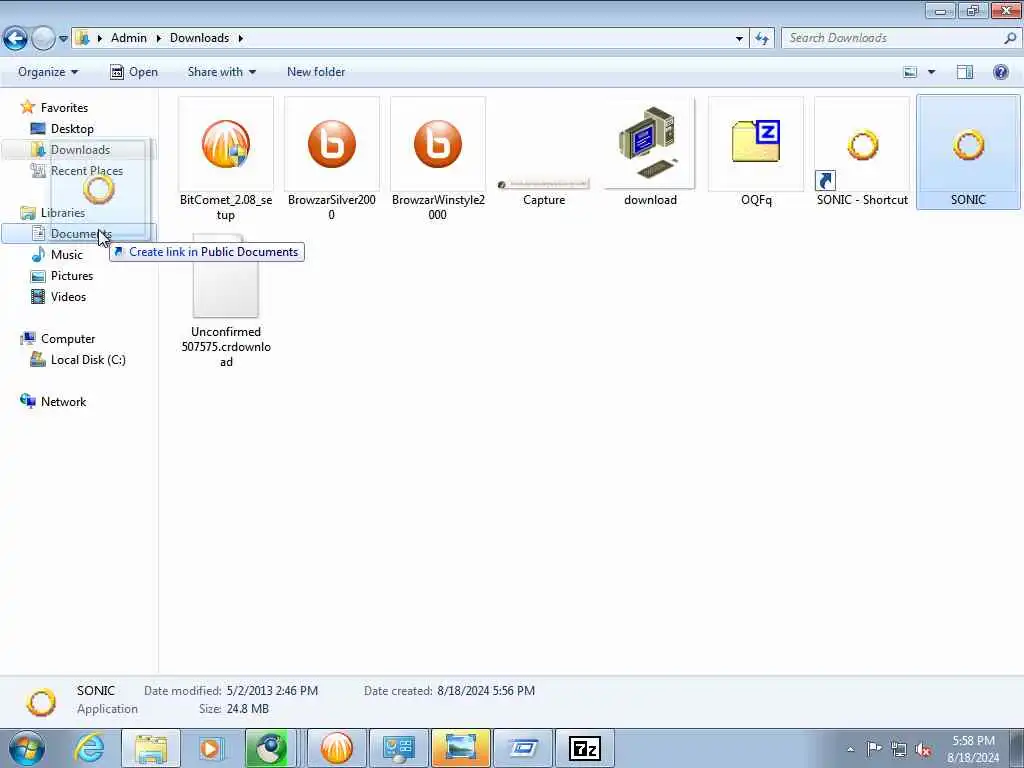Select Favorites in the navigation pane
Image resolution: width=1024 pixels, height=768 pixels.
(x=64, y=108)
